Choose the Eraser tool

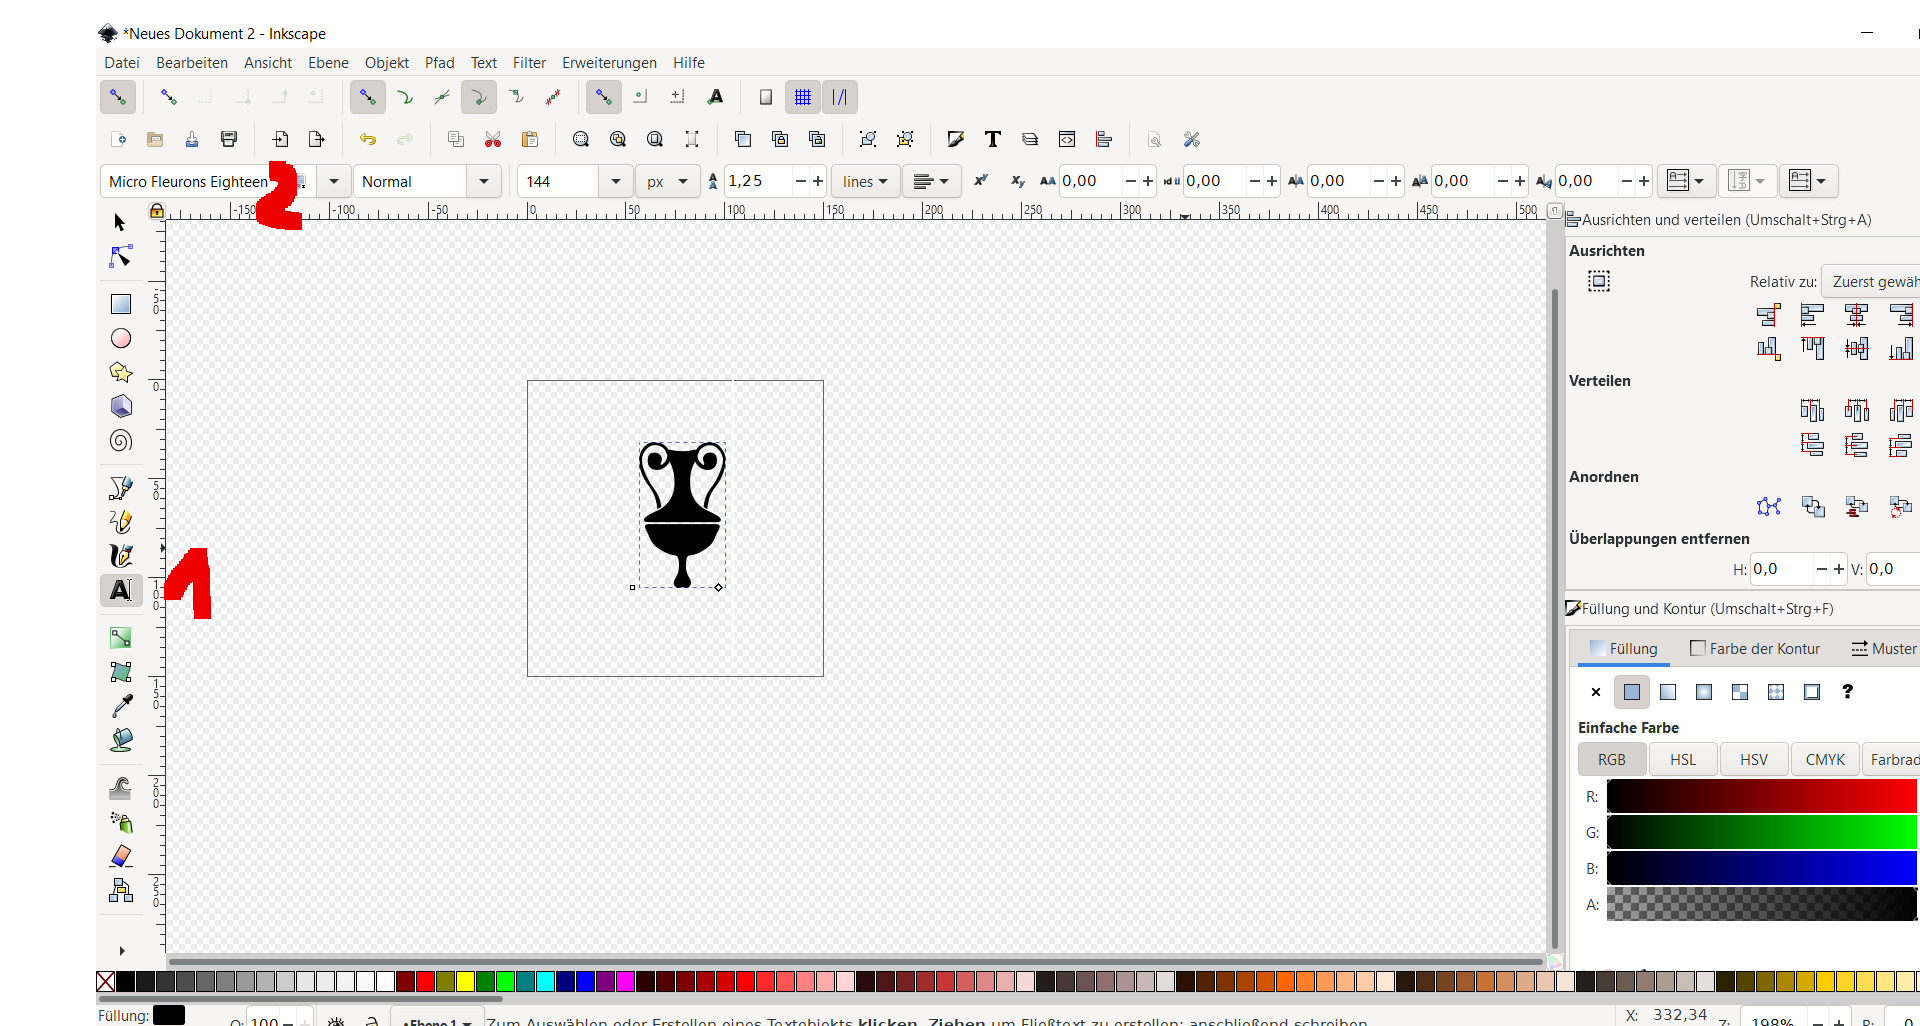point(121,856)
